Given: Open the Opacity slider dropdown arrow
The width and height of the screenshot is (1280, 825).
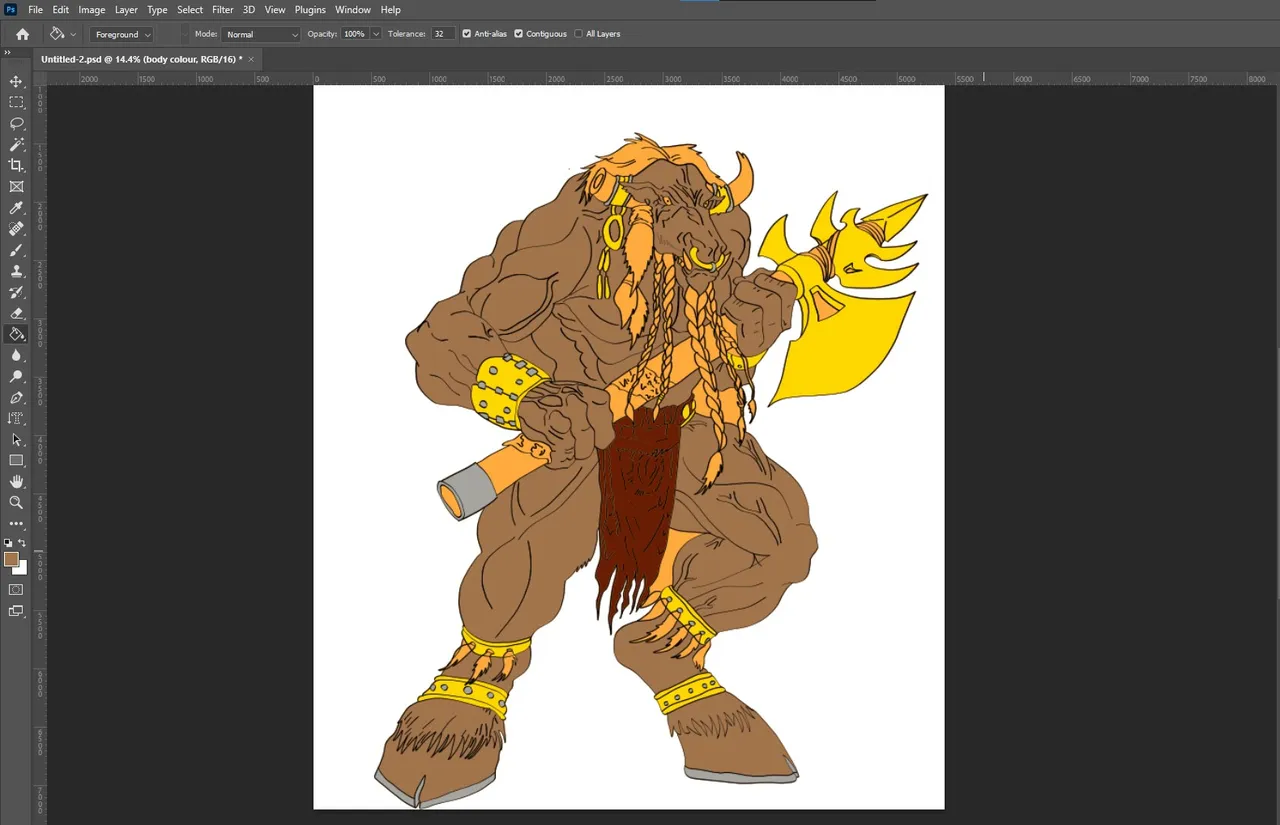Looking at the screenshot, I should click(376, 34).
